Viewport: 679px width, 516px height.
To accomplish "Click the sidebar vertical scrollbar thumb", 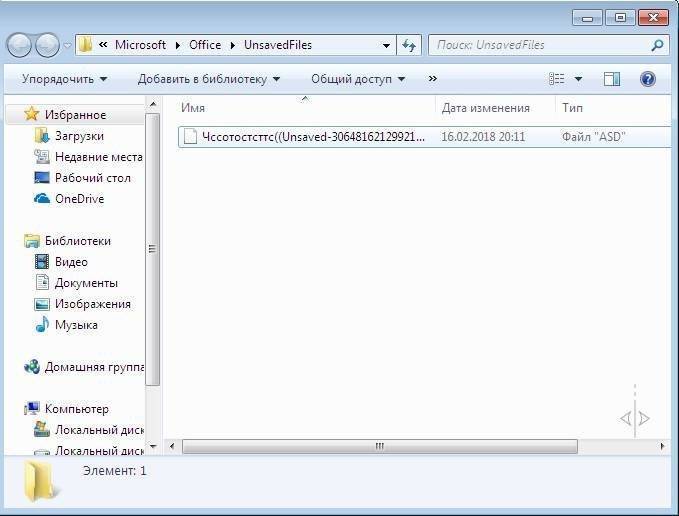I will tap(152, 249).
